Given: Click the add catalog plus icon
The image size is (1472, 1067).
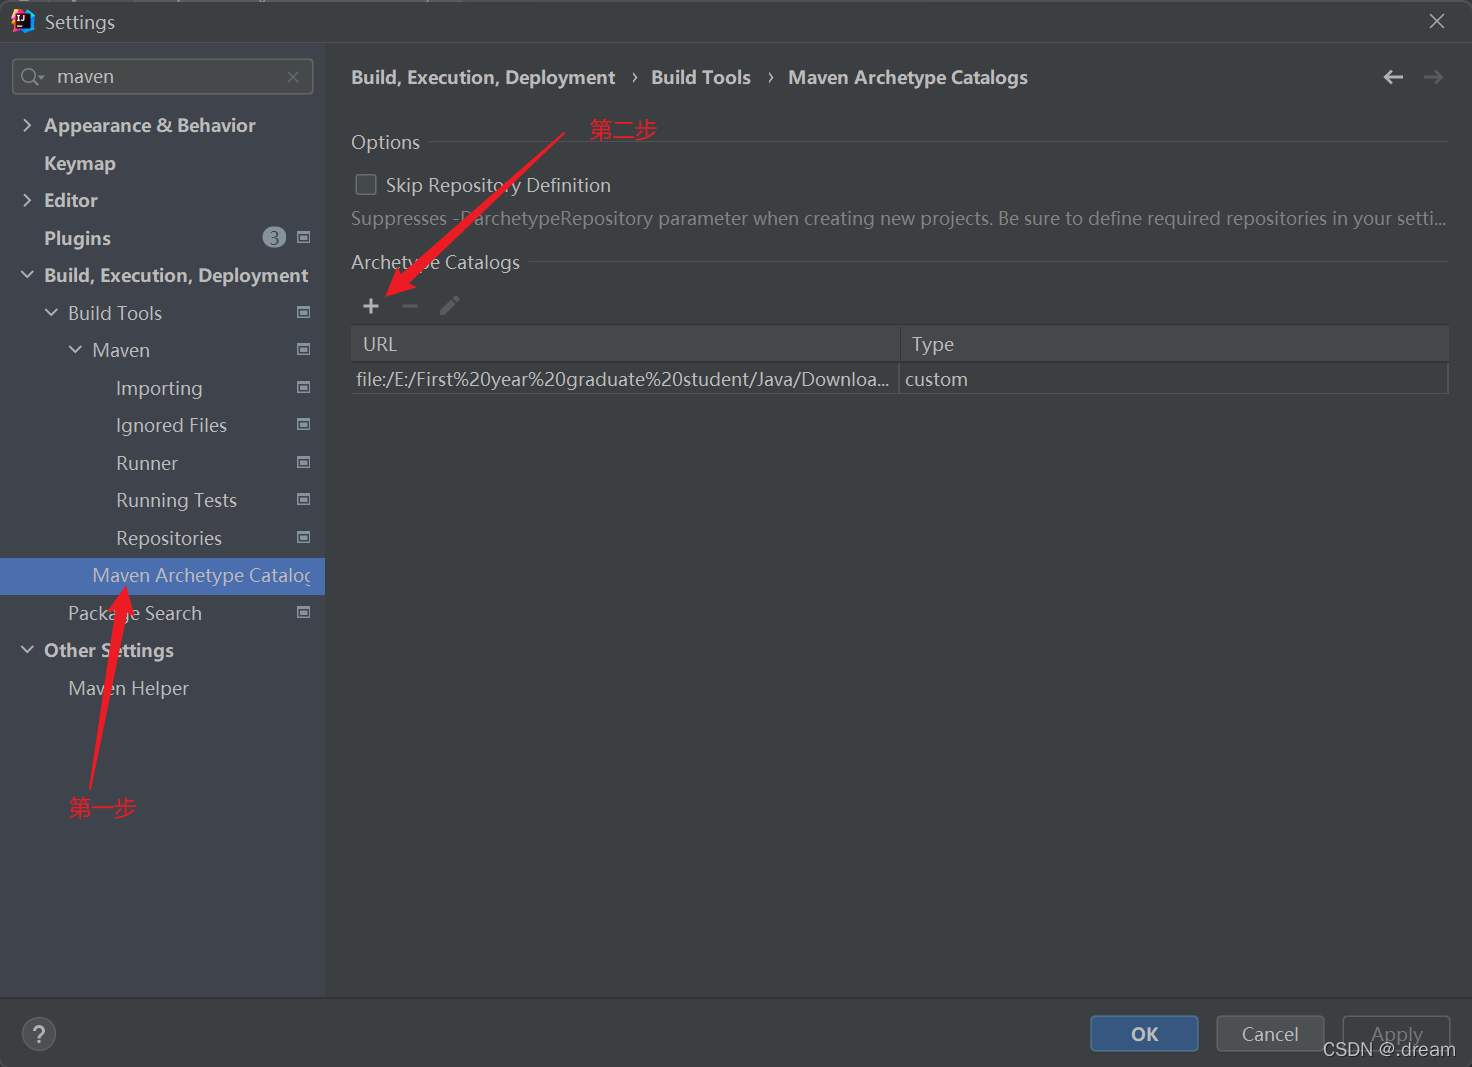Looking at the screenshot, I should tap(371, 306).
